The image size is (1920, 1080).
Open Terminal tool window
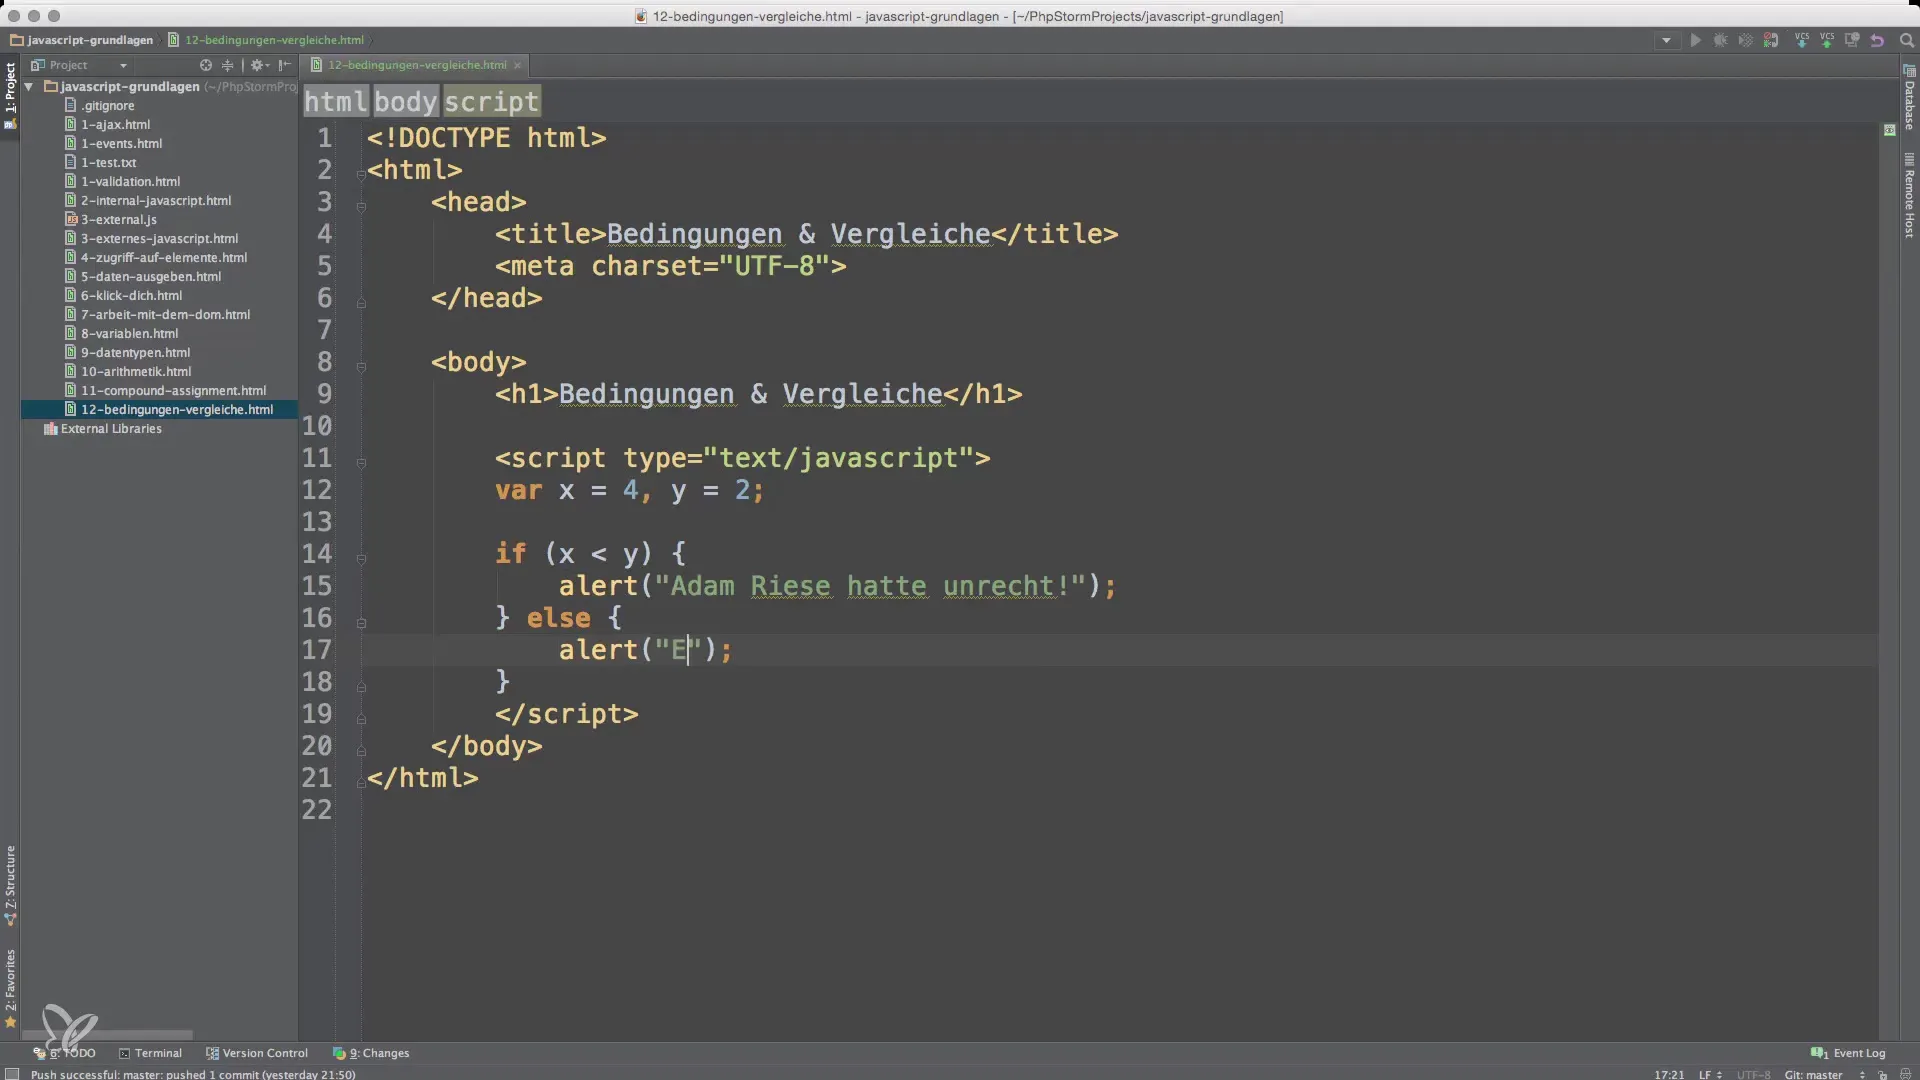pos(150,1053)
